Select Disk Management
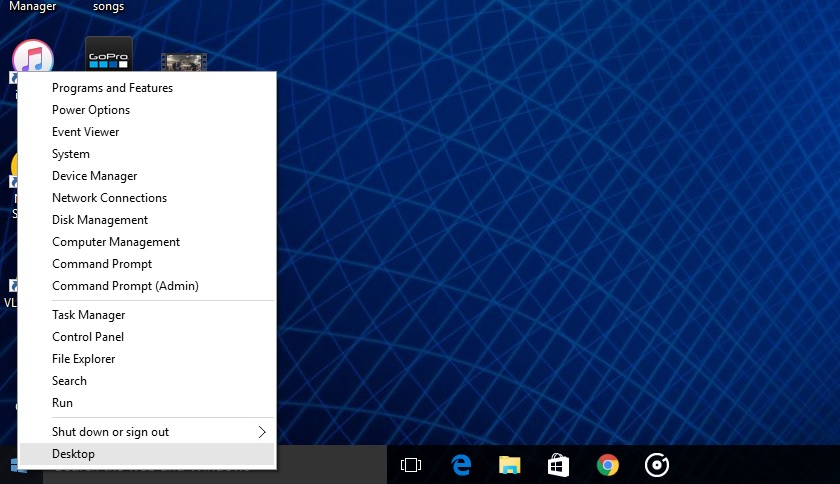 click(x=147, y=220)
